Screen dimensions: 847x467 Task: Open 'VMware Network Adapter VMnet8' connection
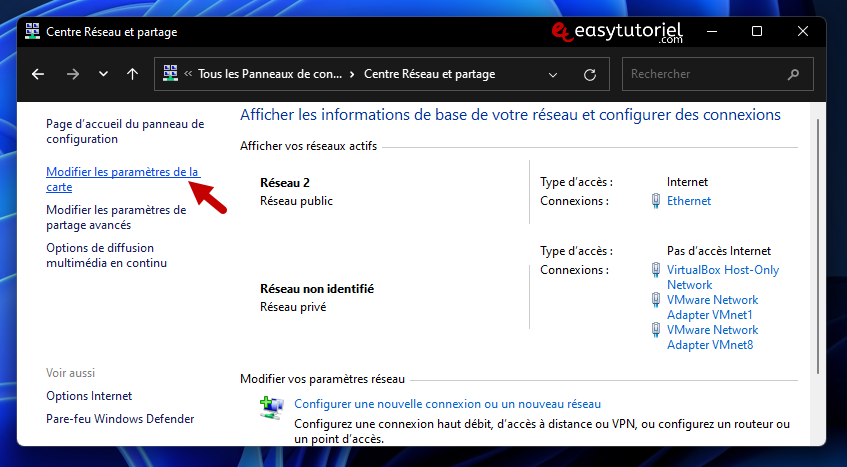712,337
